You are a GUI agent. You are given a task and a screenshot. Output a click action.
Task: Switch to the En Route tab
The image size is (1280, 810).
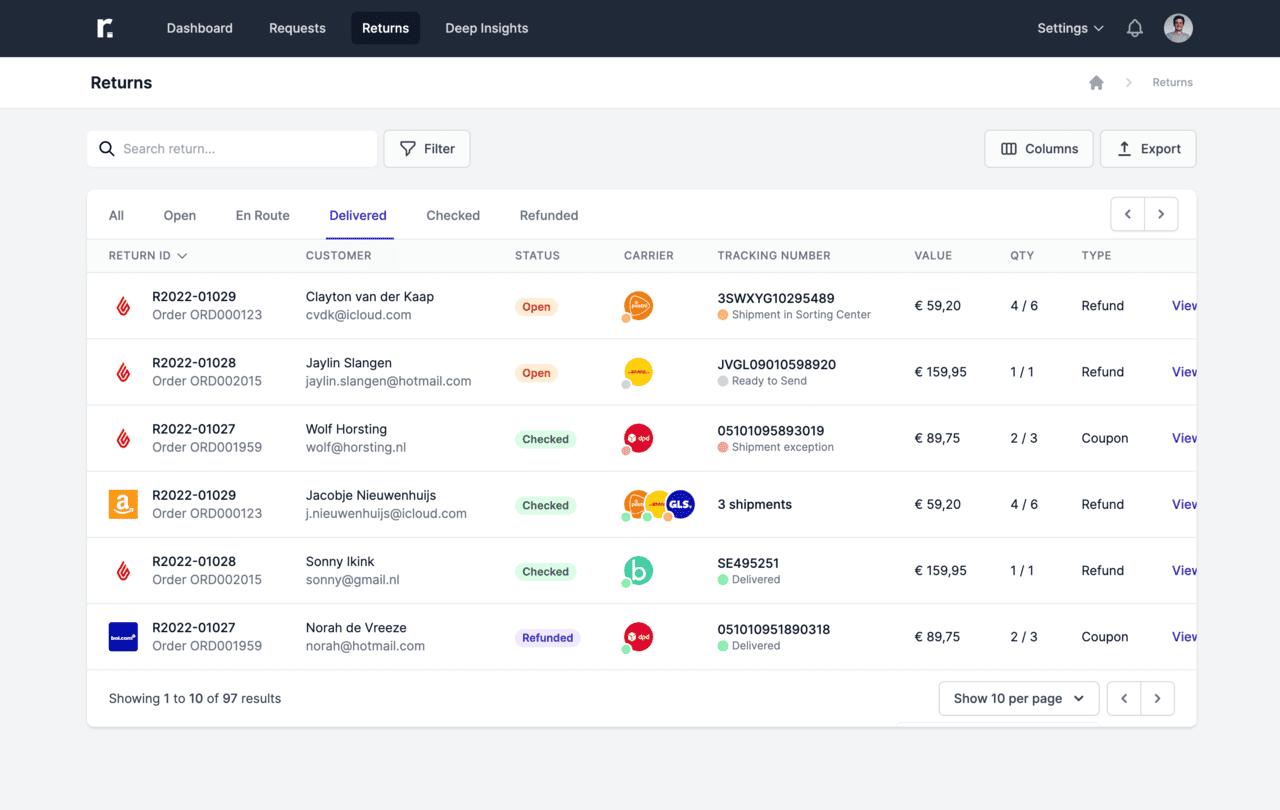point(263,215)
